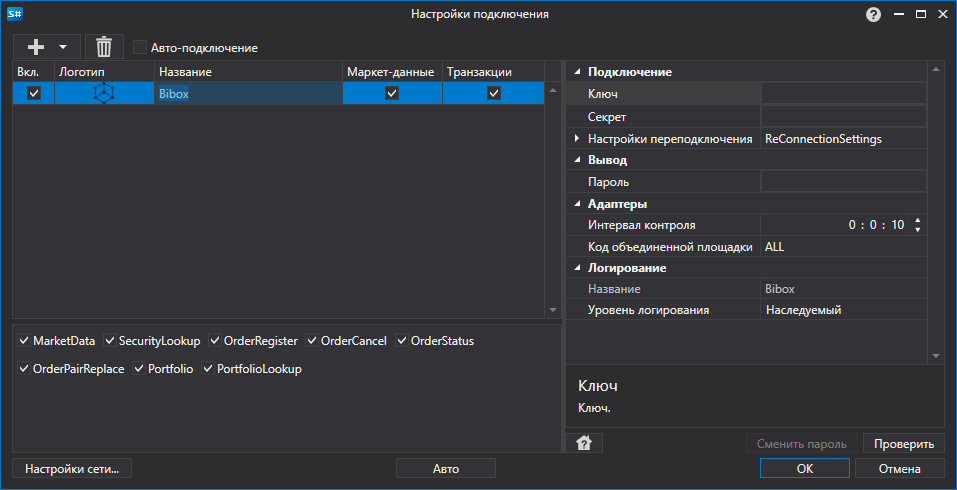Open the add connection dropdown arrow
This screenshot has width=957, height=490.
[62, 46]
